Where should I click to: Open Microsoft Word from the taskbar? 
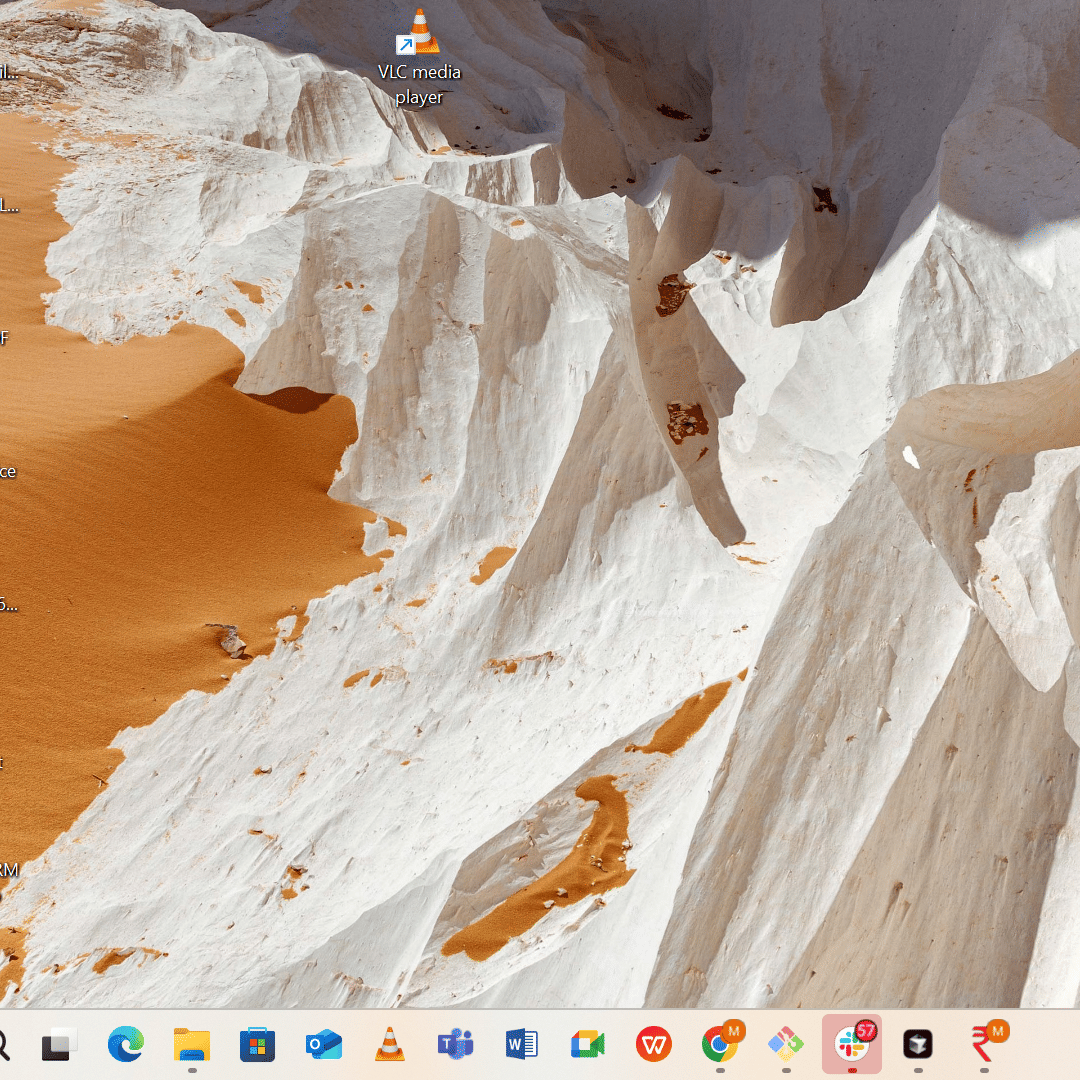521,1045
